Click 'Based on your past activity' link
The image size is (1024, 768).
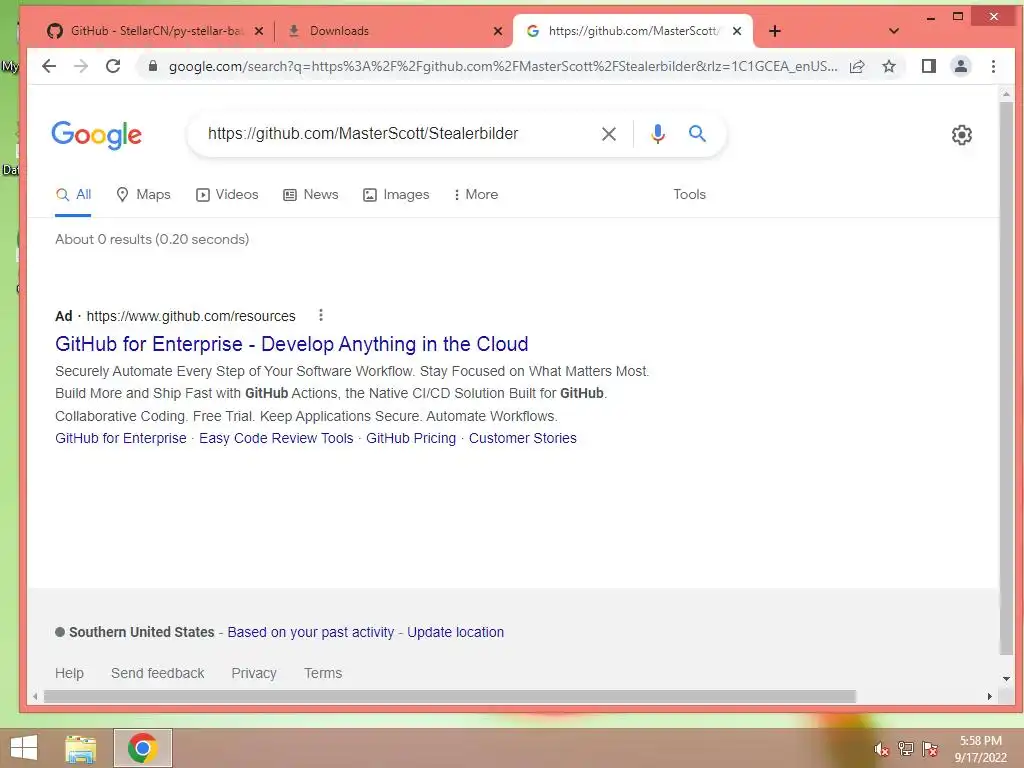[311, 632]
